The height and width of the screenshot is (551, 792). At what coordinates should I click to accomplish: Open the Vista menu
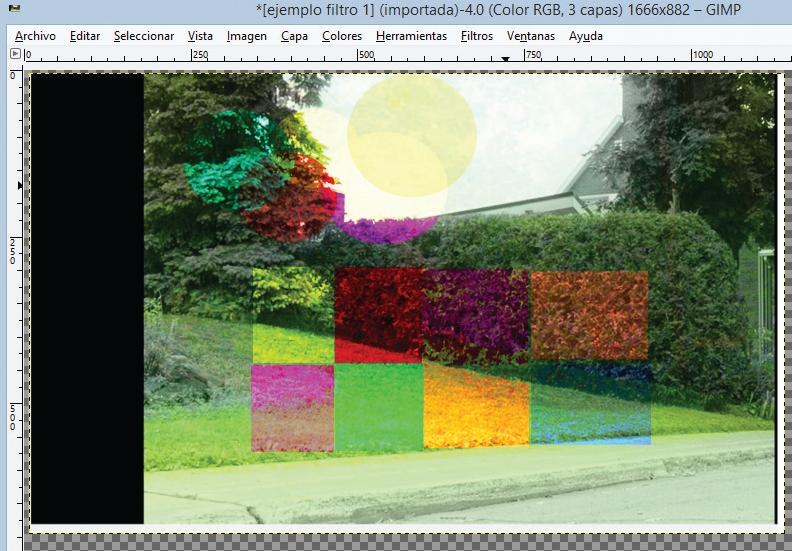(x=200, y=36)
